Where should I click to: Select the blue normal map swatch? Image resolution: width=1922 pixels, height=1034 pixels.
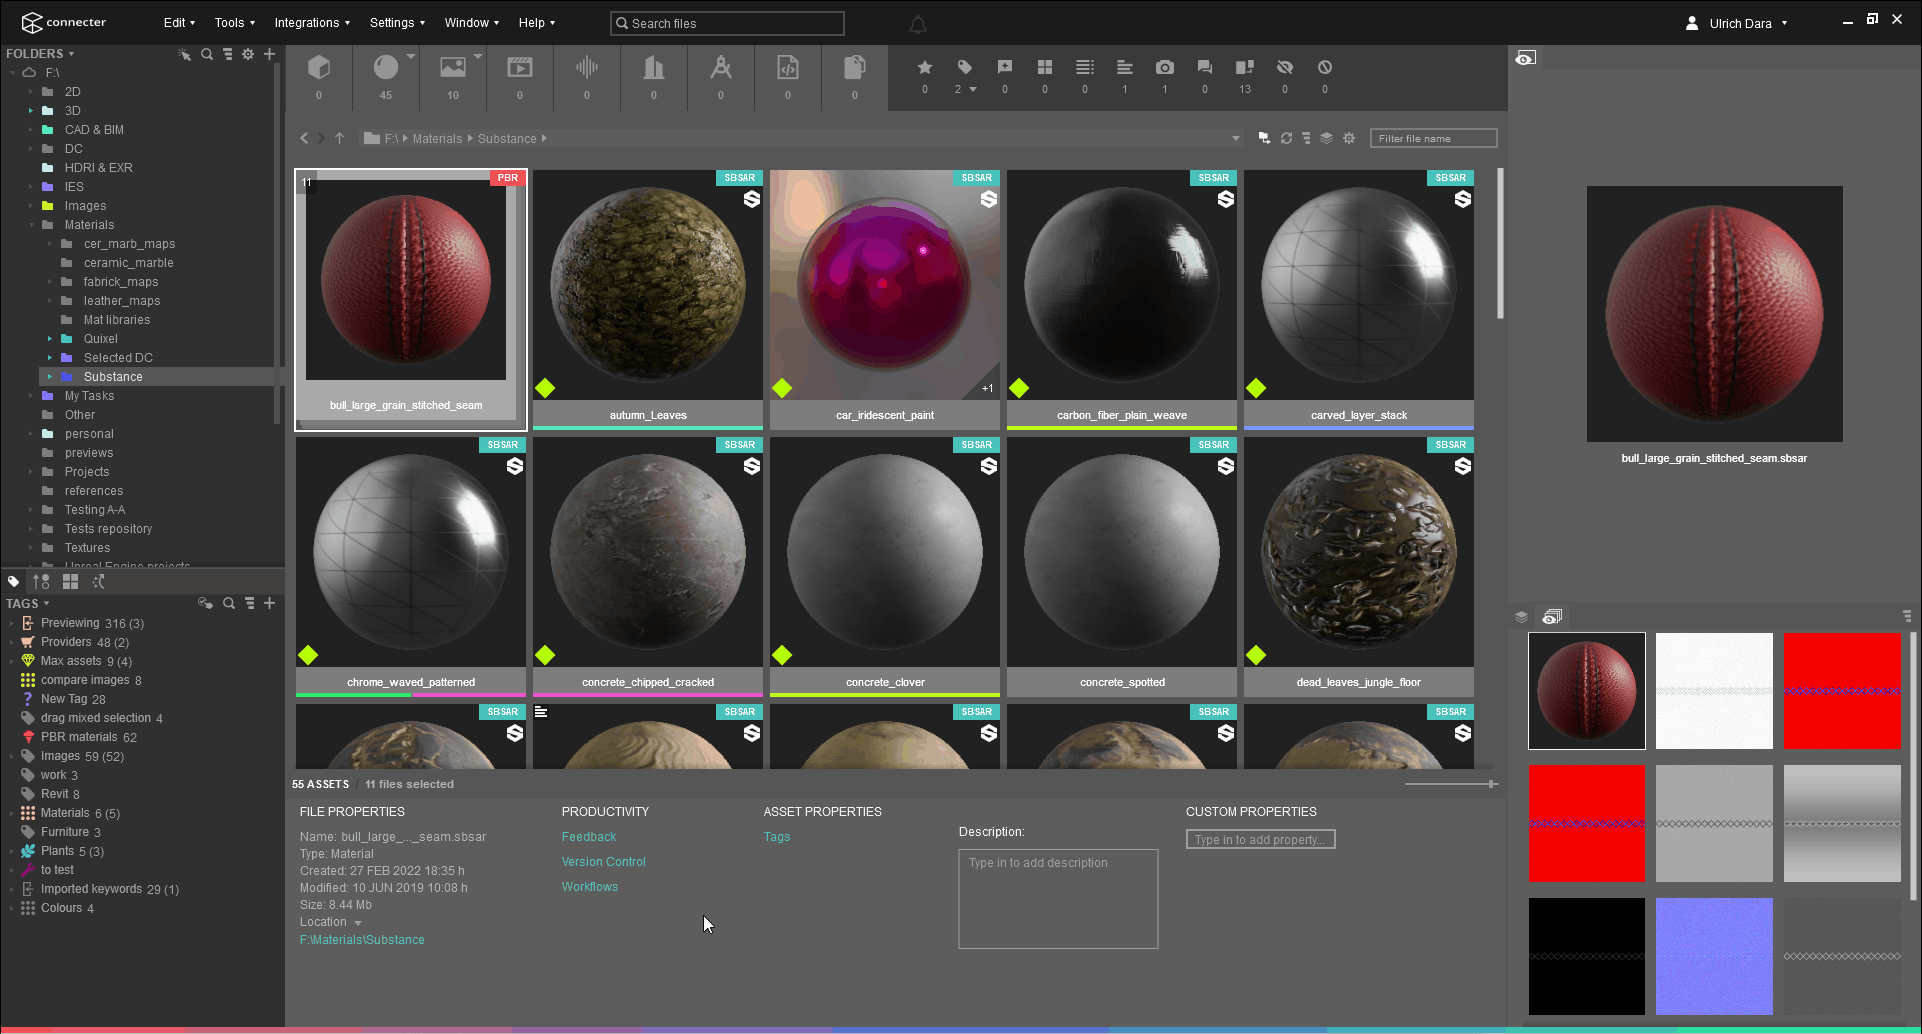pos(1714,956)
